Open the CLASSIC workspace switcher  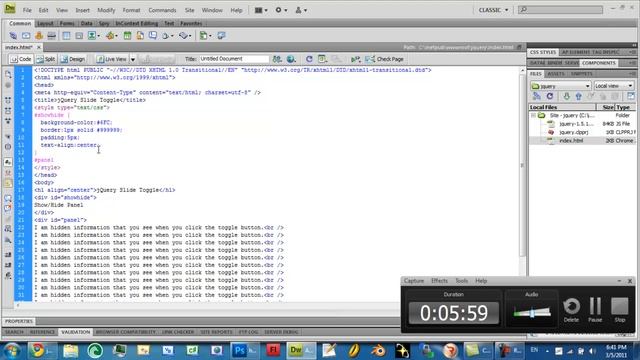click(x=493, y=10)
